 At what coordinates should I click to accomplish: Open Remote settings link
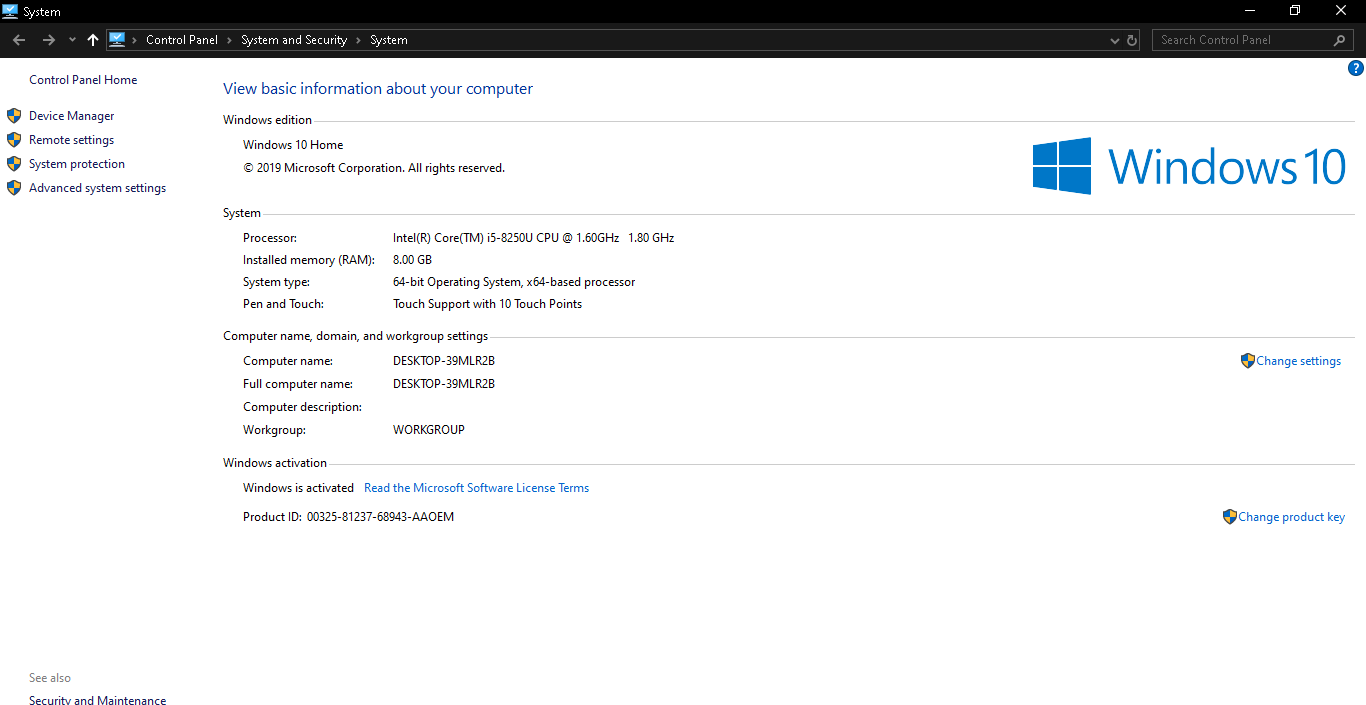pos(72,140)
